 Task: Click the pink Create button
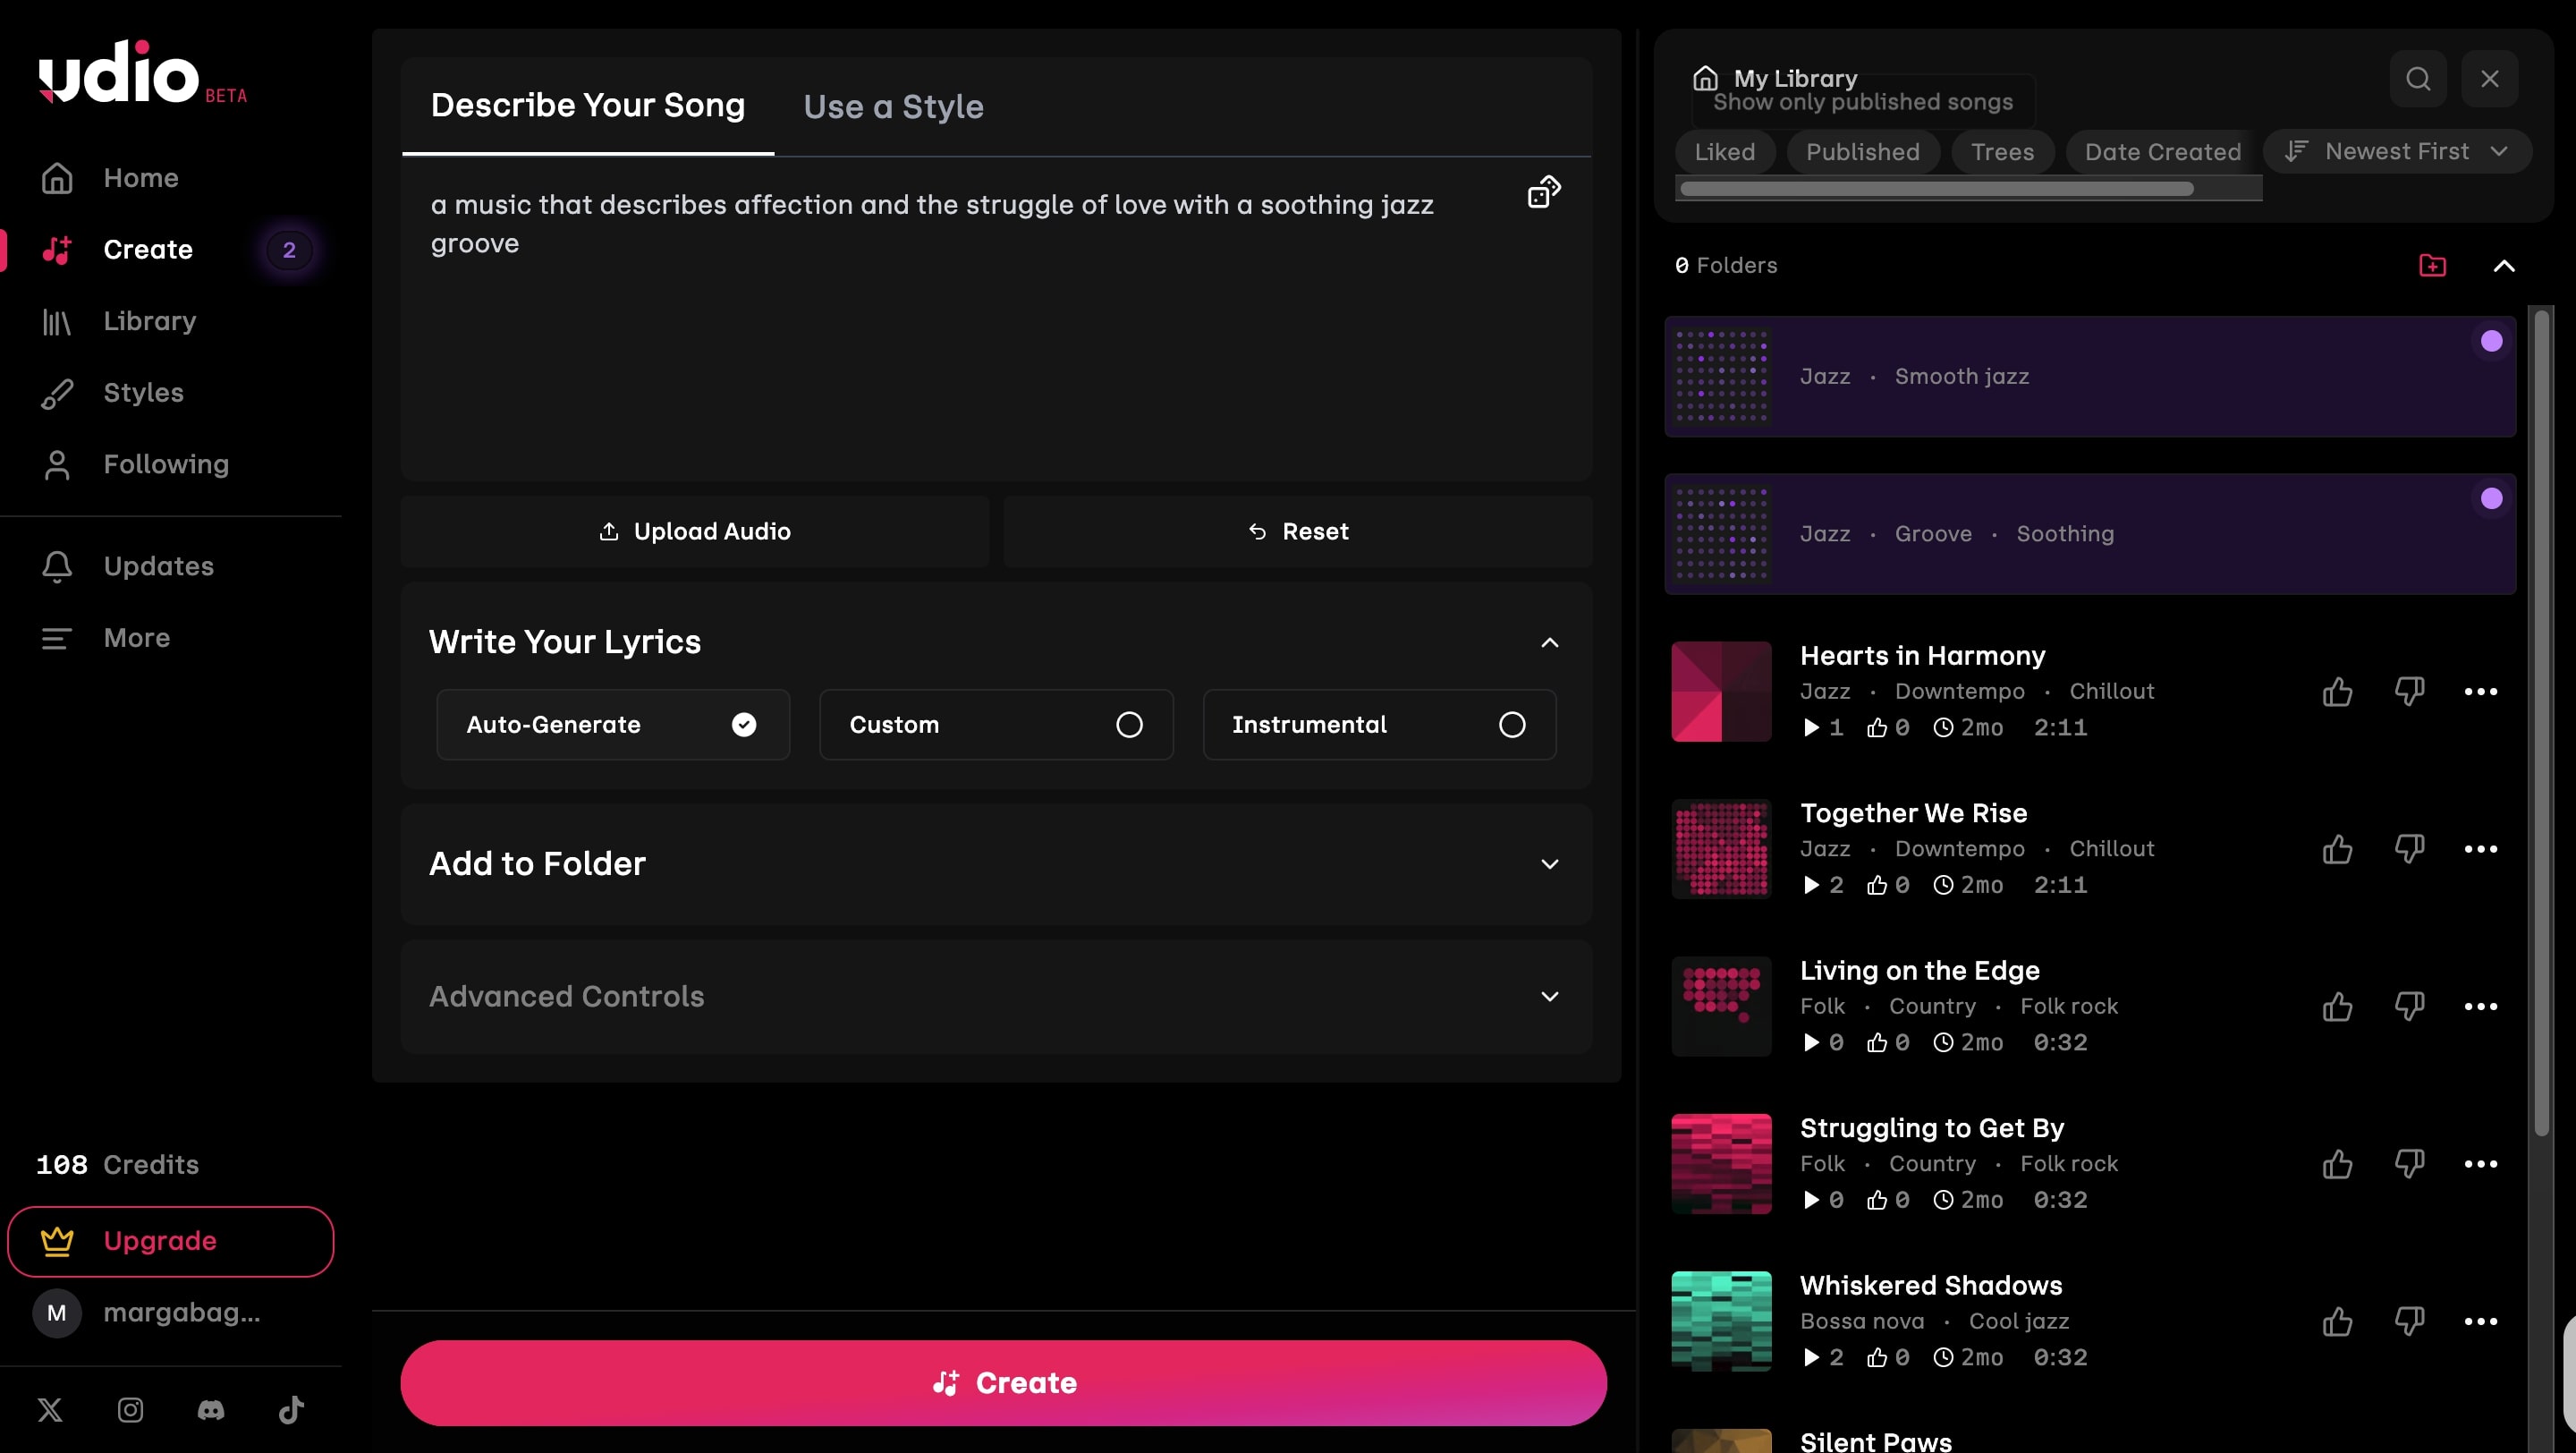[1003, 1382]
